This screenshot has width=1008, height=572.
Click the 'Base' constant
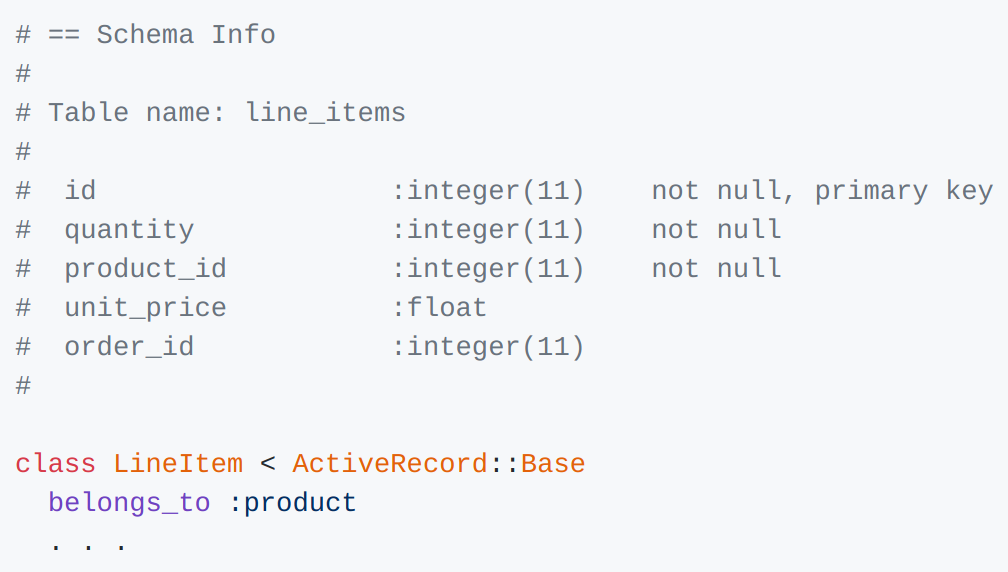tap(553, 464)
